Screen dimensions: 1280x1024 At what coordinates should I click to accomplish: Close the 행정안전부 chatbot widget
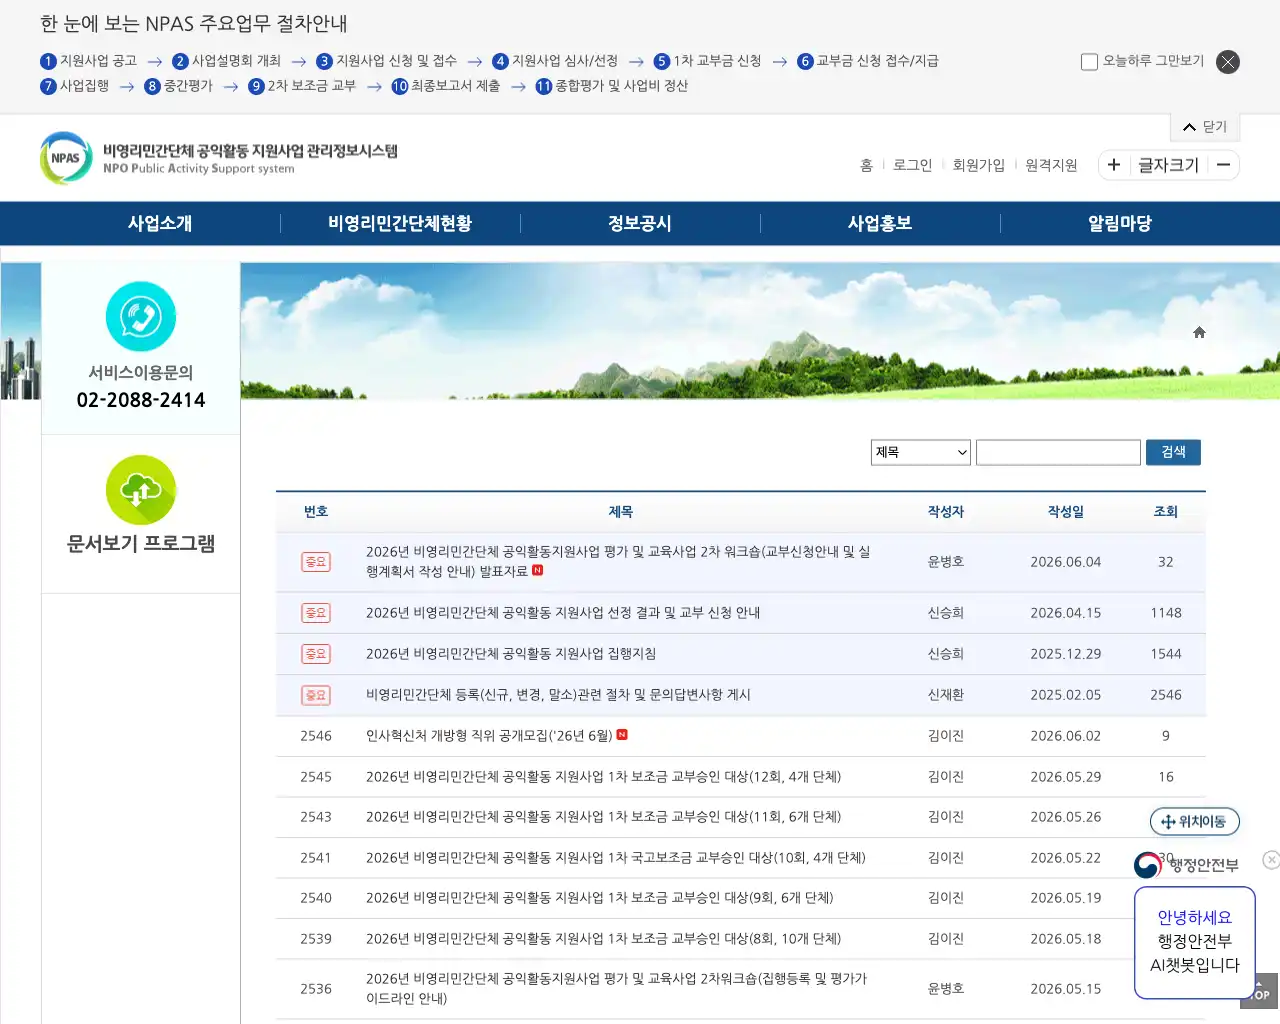coord(1271,860)
